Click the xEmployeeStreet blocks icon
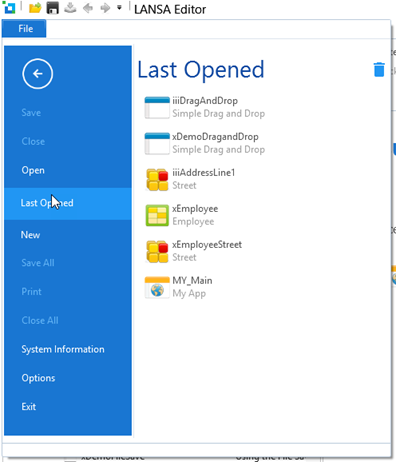 coord(157,251)
